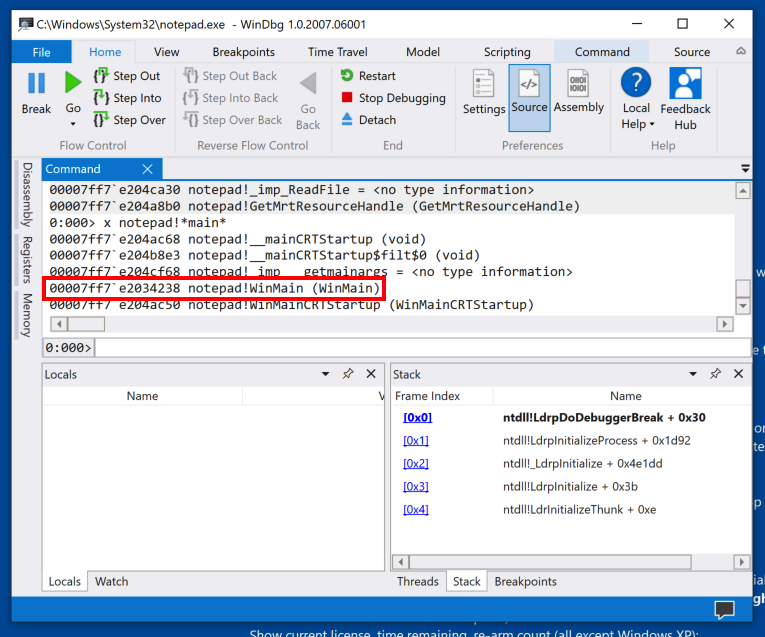Viewport: 765px width, 637px height.
Task: Close the Stack panel
Action: point(739,374)
